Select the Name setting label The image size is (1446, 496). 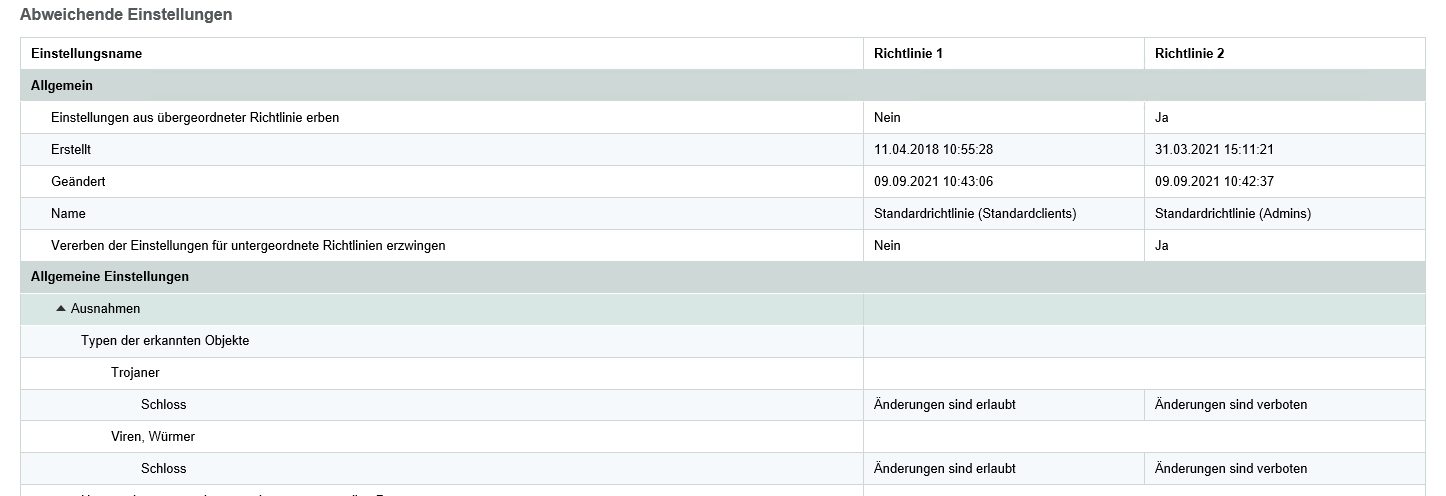coord(68,214)
